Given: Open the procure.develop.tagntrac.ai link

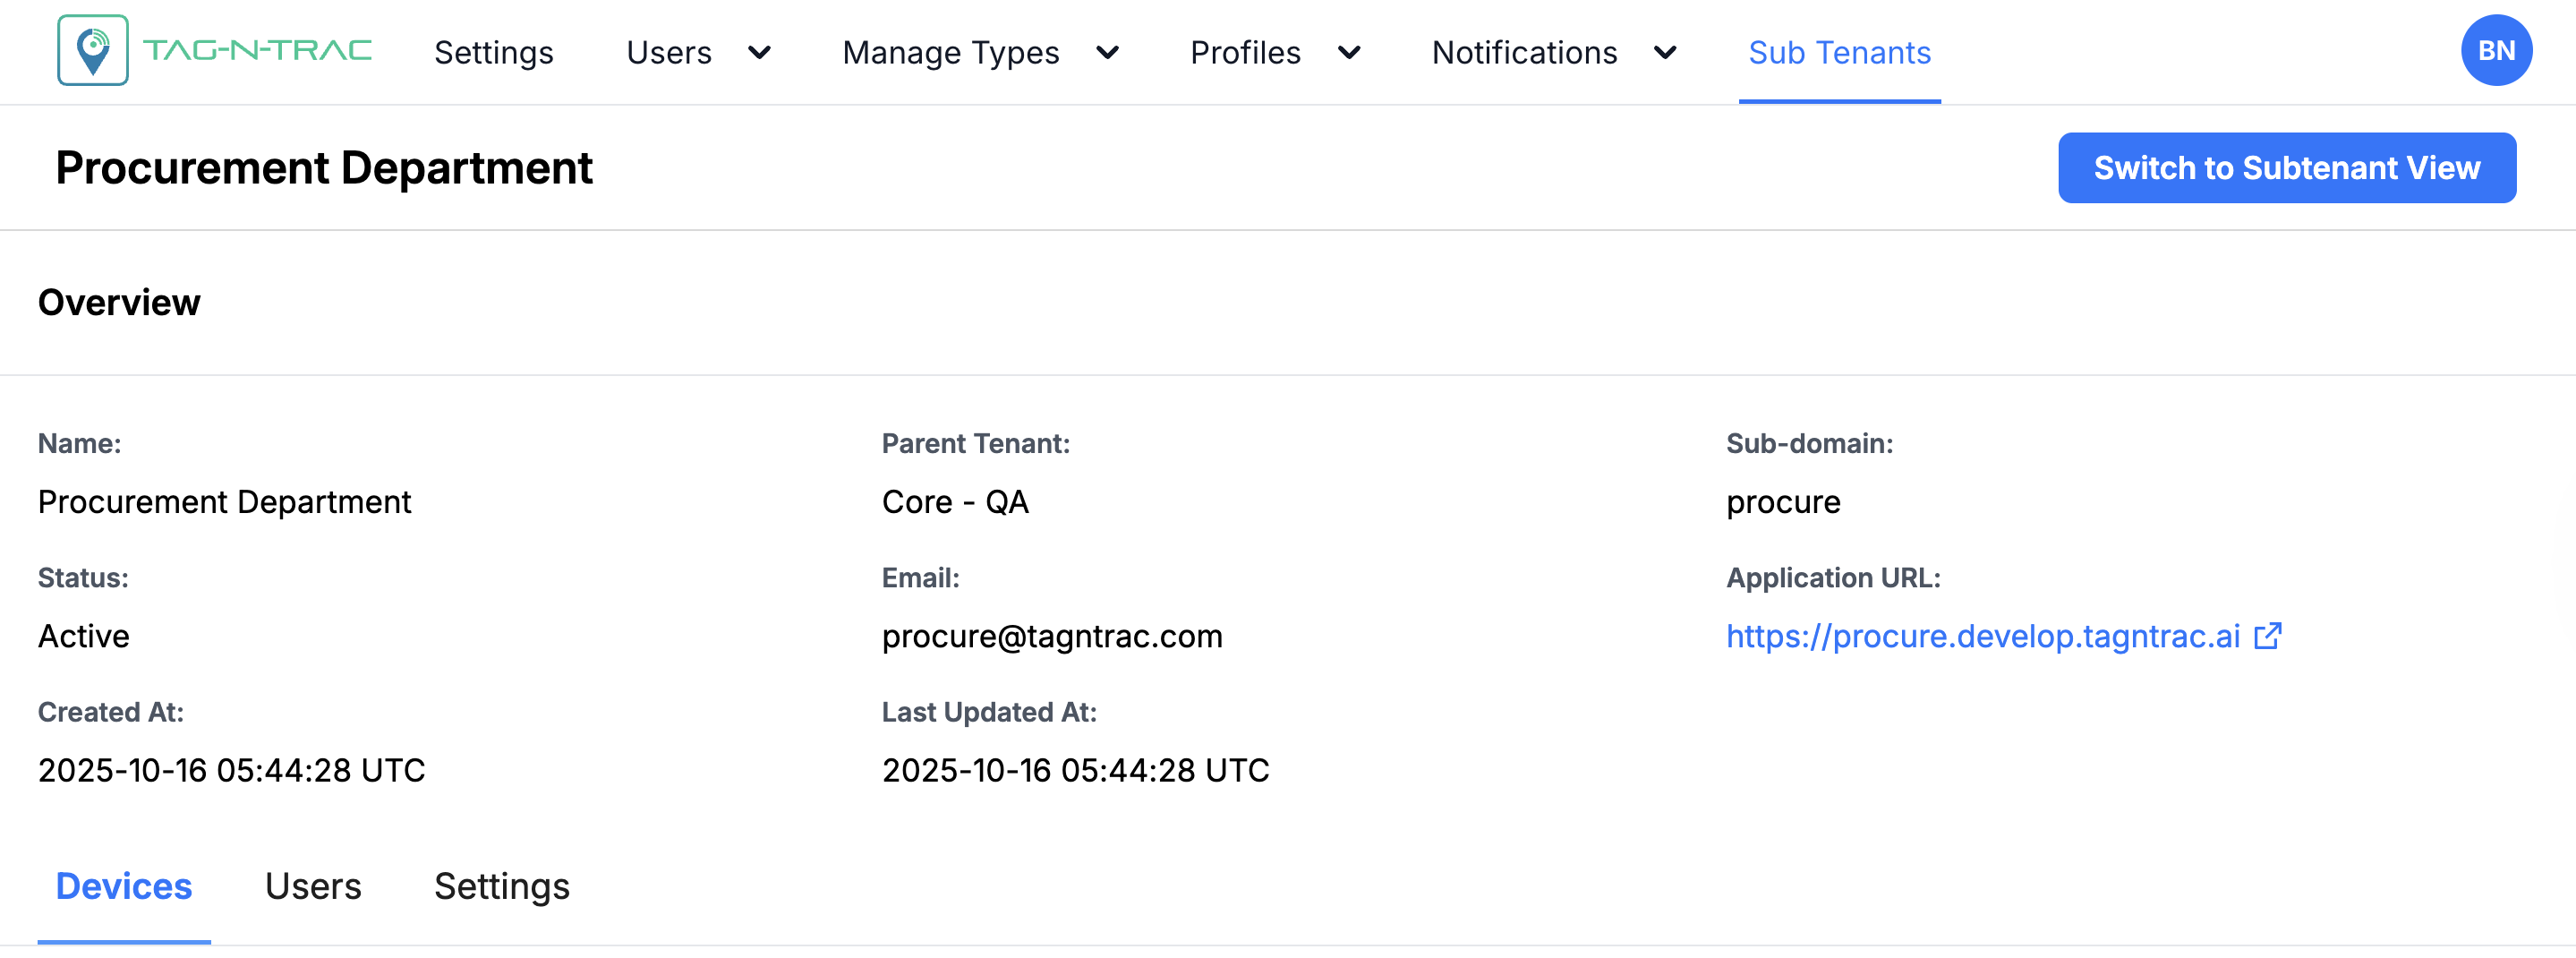Looking at the screenshot, I should tap(1982, 636).
